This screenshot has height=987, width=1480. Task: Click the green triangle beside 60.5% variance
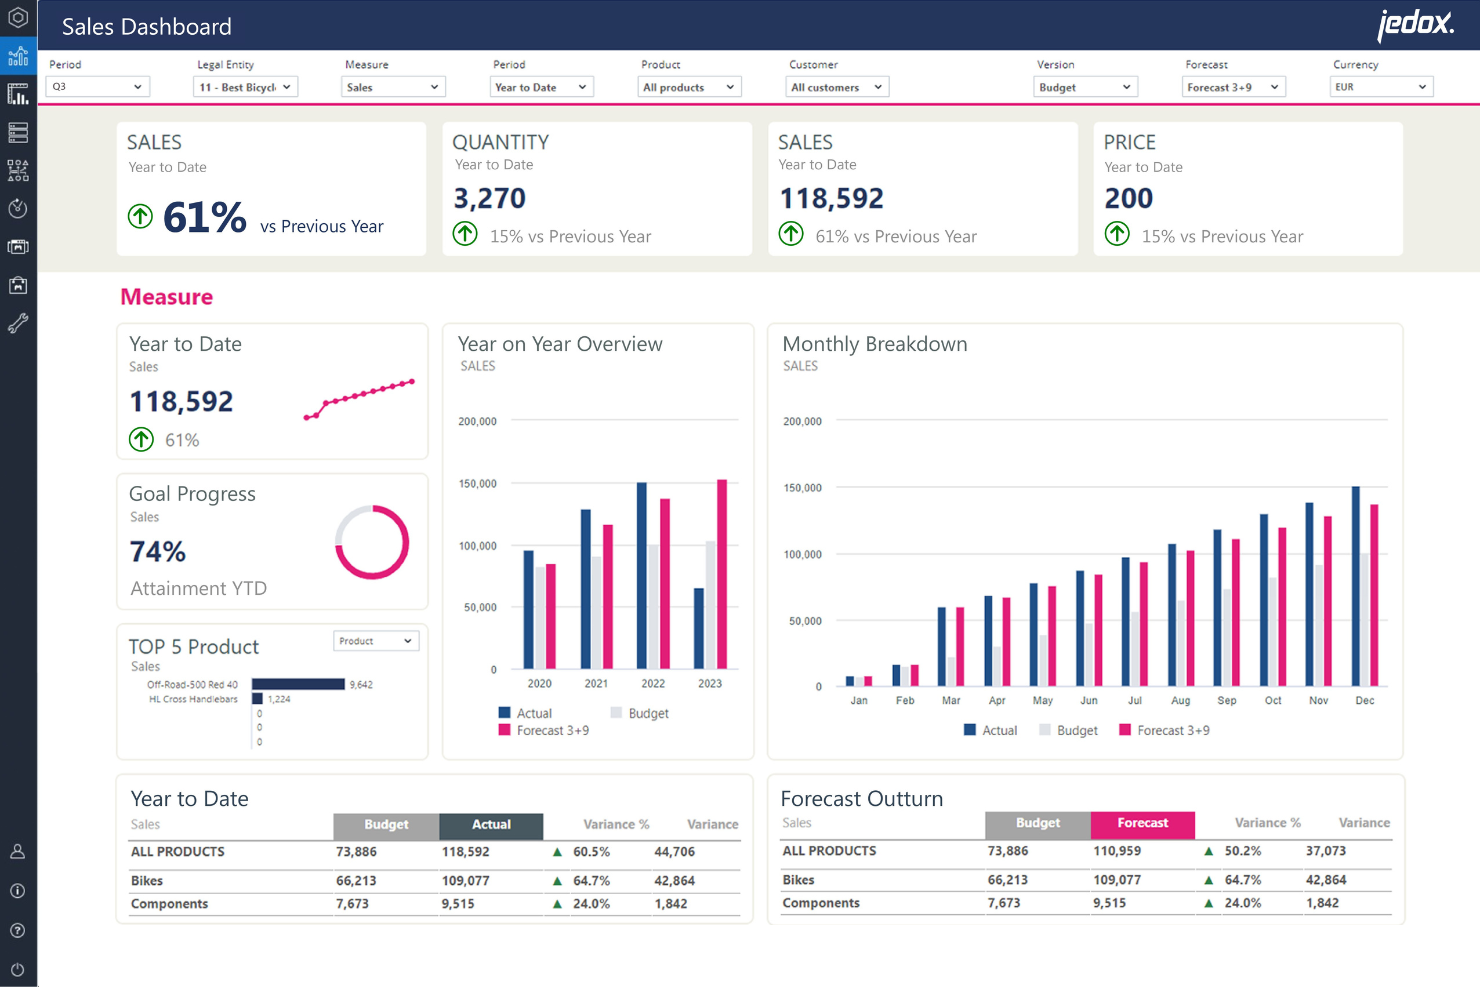coord(557,852)
